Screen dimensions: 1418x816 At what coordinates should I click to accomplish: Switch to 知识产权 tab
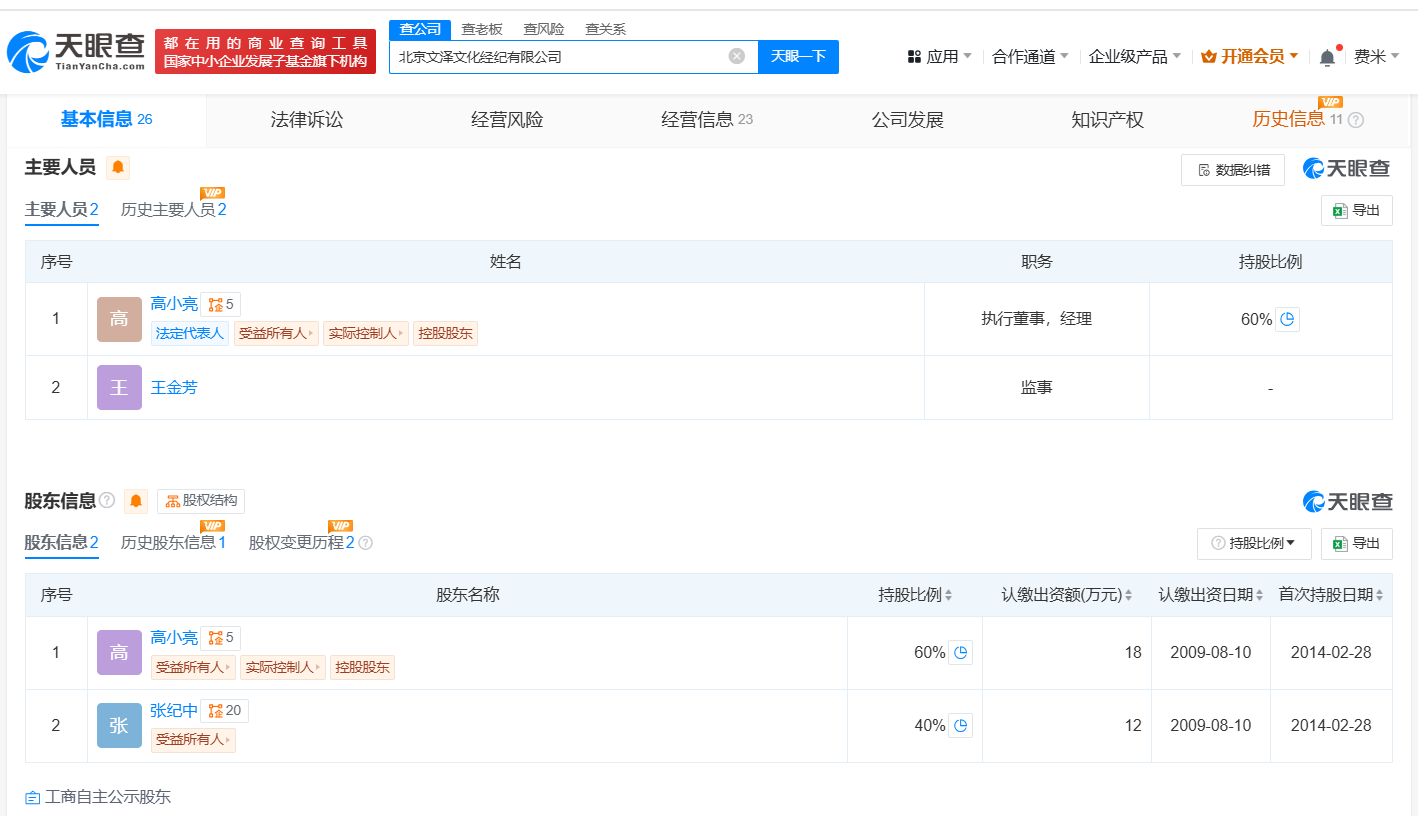(x=1107, y=120)
